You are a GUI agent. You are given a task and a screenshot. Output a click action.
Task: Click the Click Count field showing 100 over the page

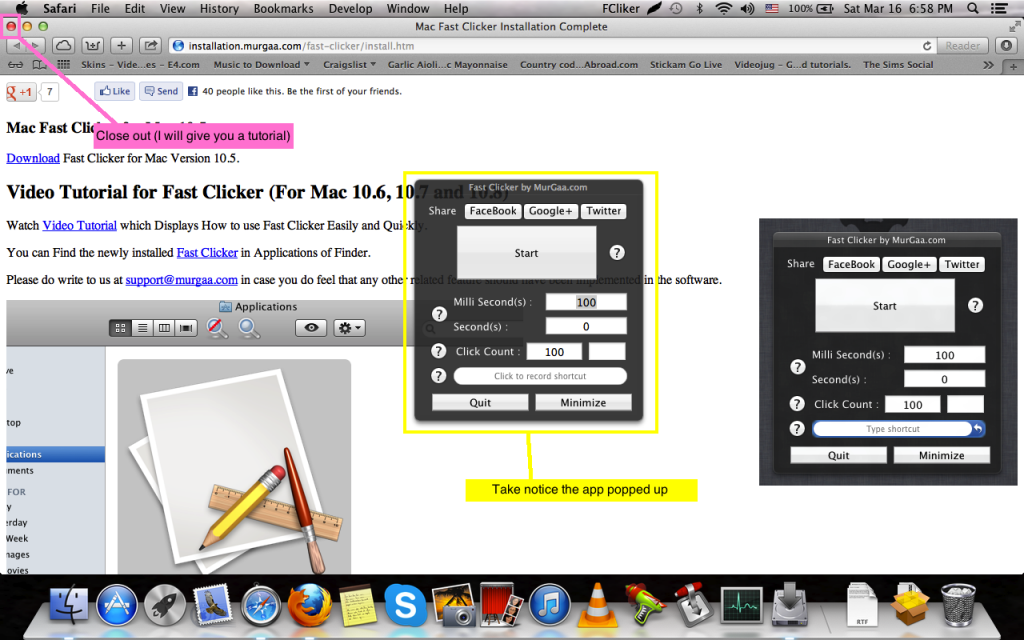[x=554, y=351]
